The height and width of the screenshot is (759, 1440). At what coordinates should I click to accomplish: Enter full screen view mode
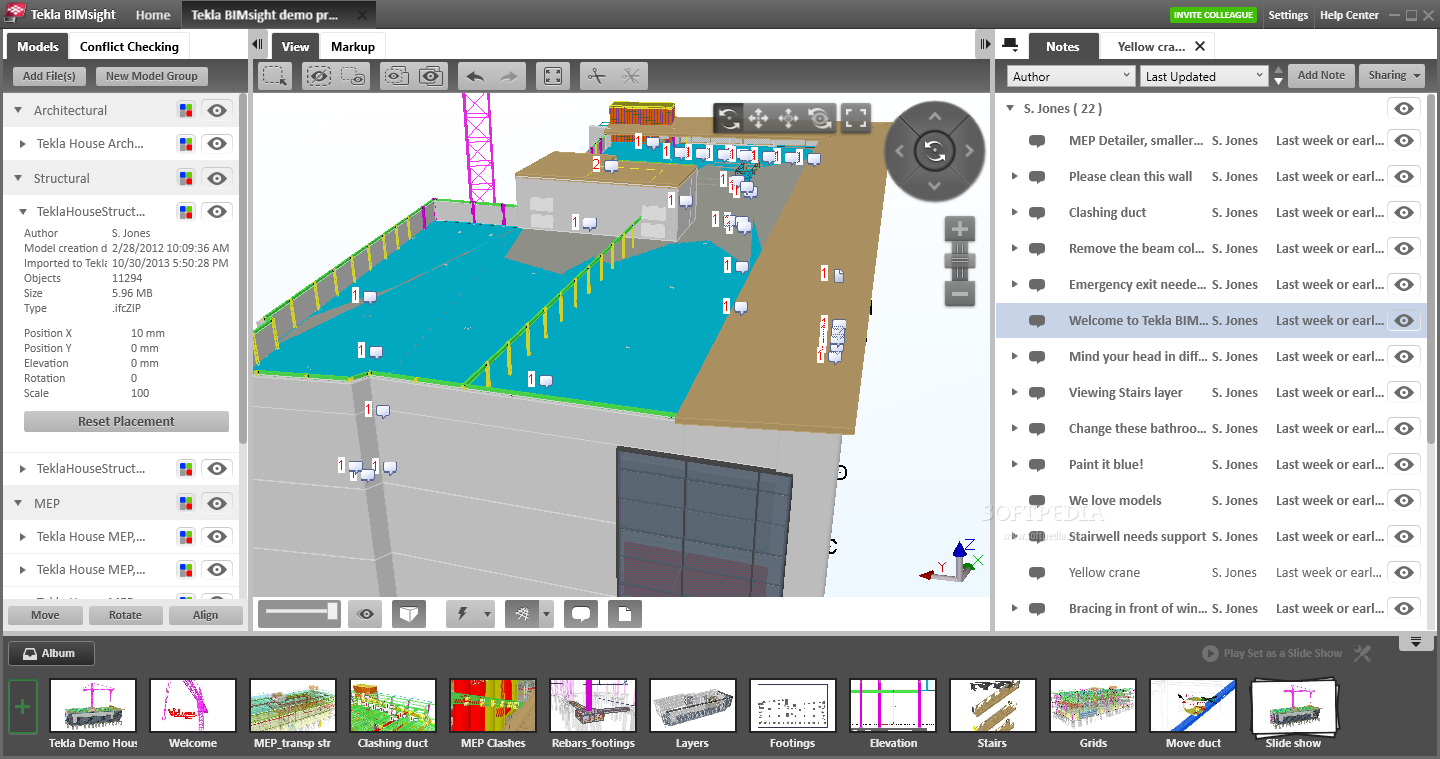click(x=855, y=119)
